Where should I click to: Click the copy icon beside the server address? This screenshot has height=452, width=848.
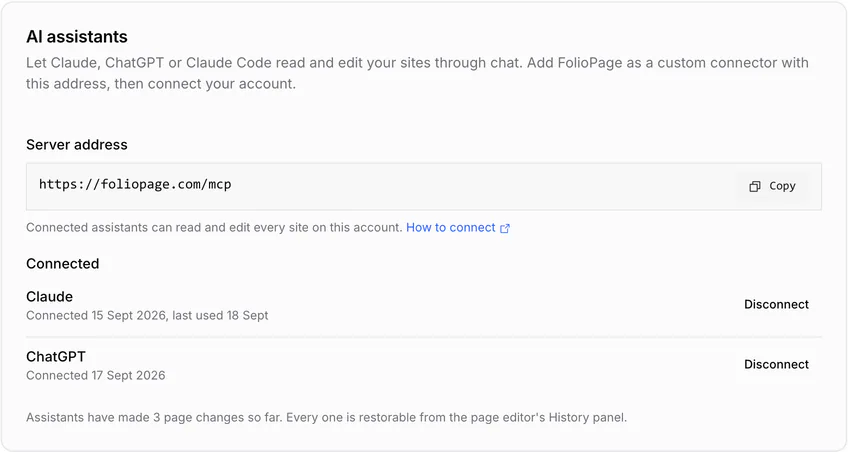click(754, 187)
